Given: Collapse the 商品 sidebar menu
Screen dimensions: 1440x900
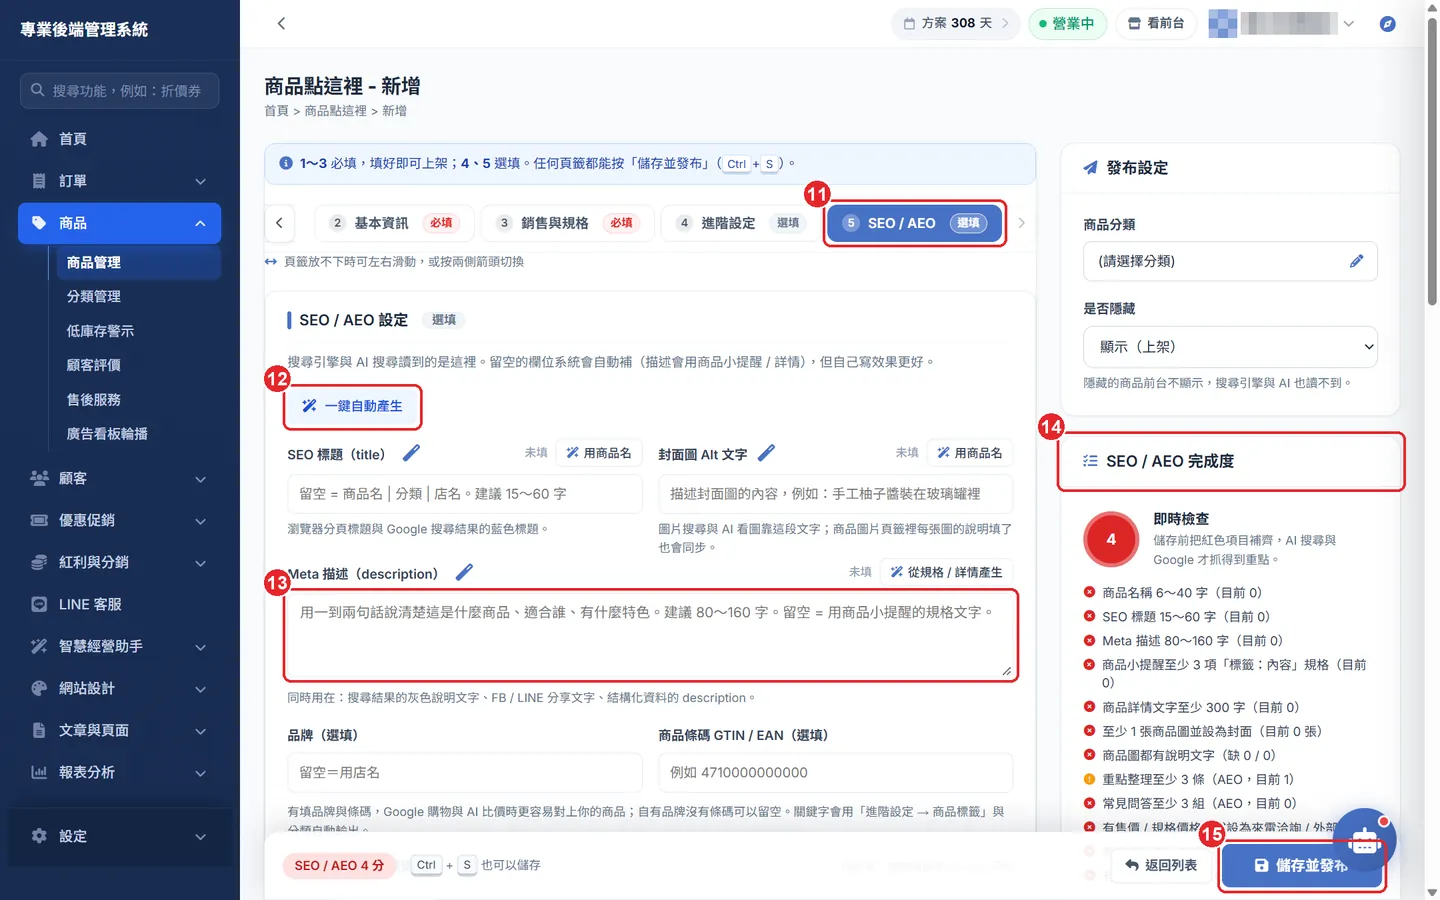Looking at the screenshot, I should tap(120, 223).
